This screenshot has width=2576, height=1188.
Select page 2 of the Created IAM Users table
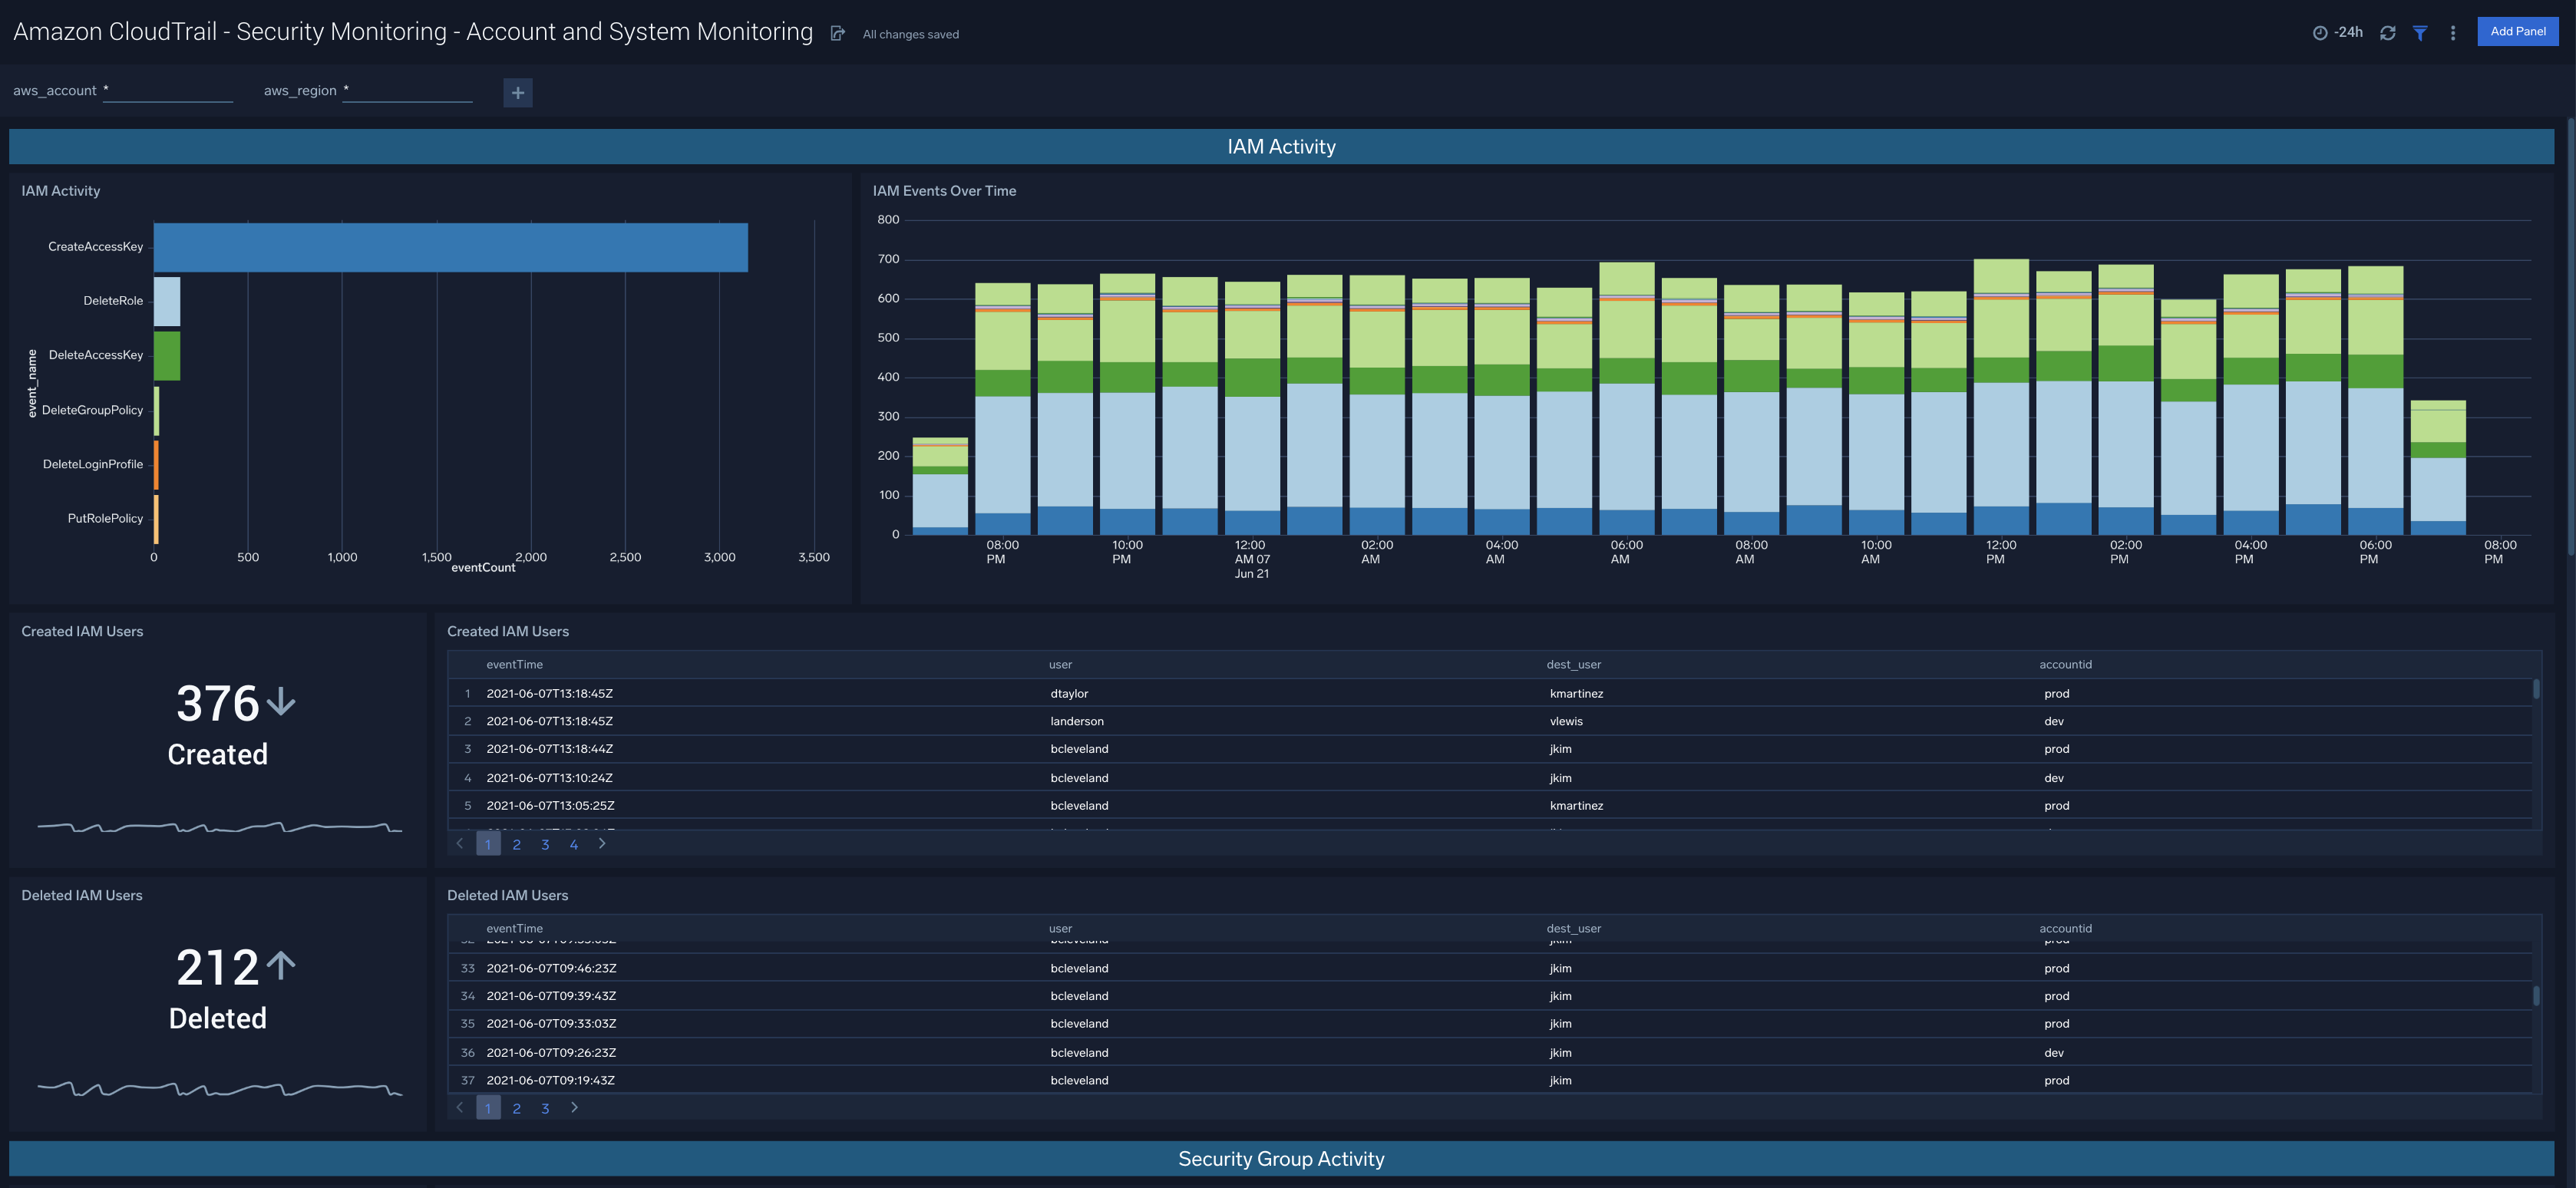[x=517, y=843]
